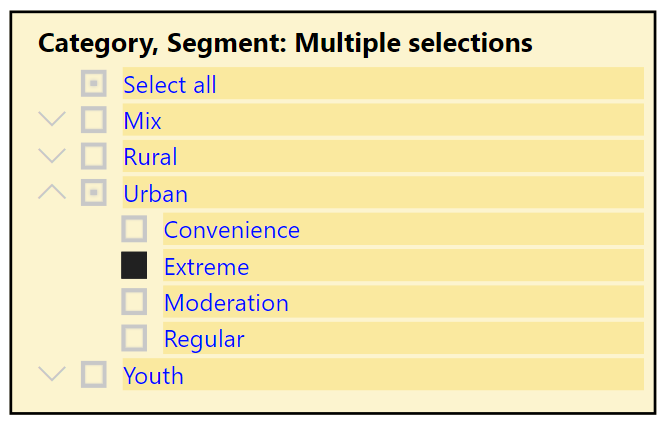This screenshot has height=422, width=661.
Task: Collapse the Urban category chevron
Action: click(x=52, y=192)
